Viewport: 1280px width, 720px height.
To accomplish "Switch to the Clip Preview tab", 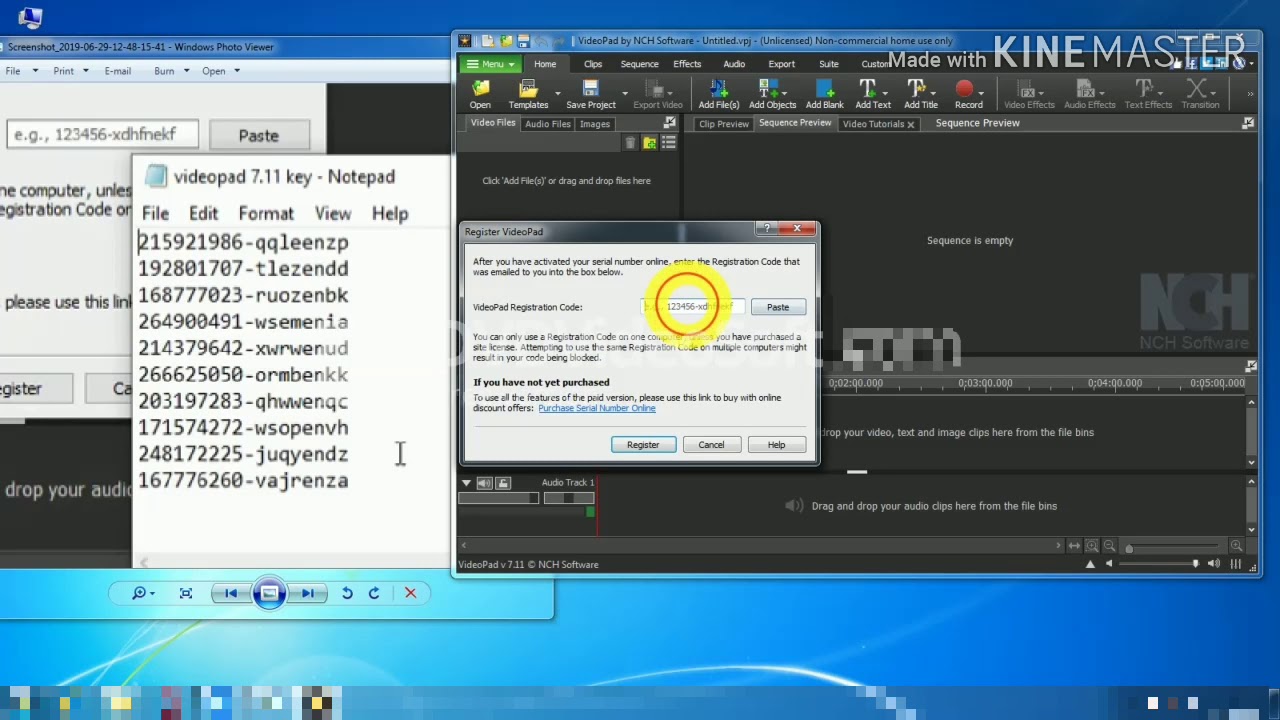I will pos(724,124).
